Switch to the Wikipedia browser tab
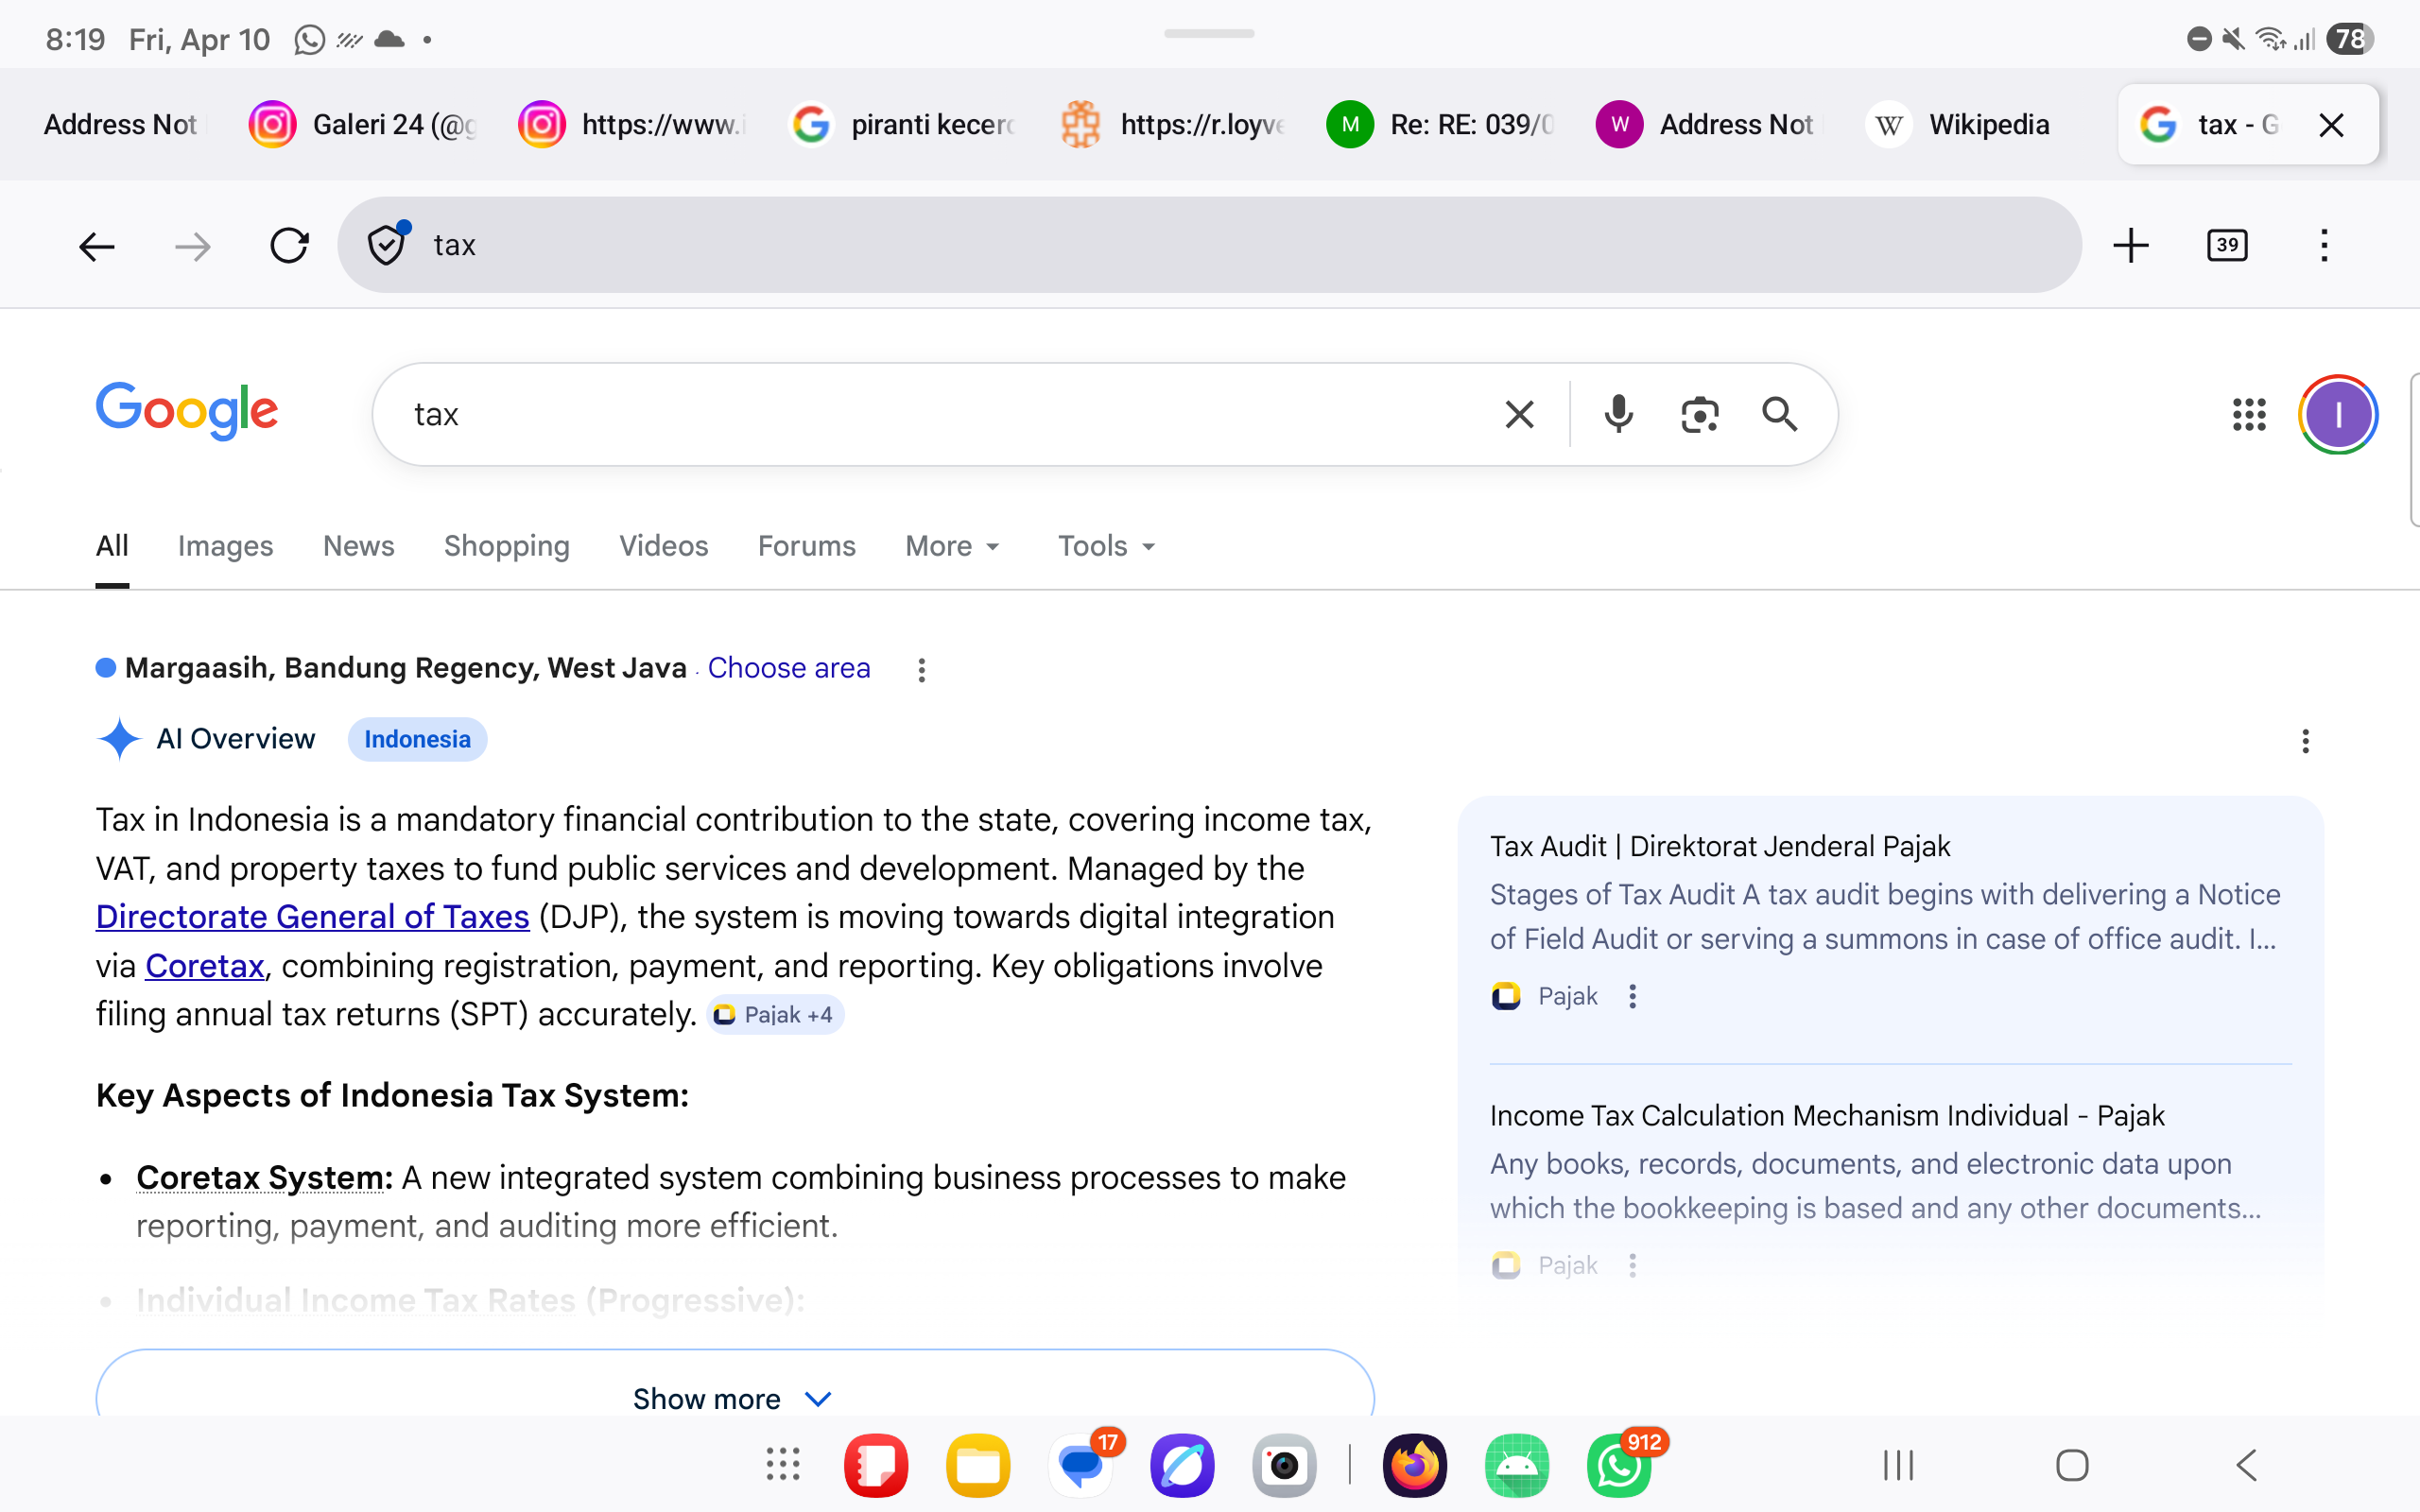The width and height of the screenshot is (2420, 1512). coord(1959,124)
